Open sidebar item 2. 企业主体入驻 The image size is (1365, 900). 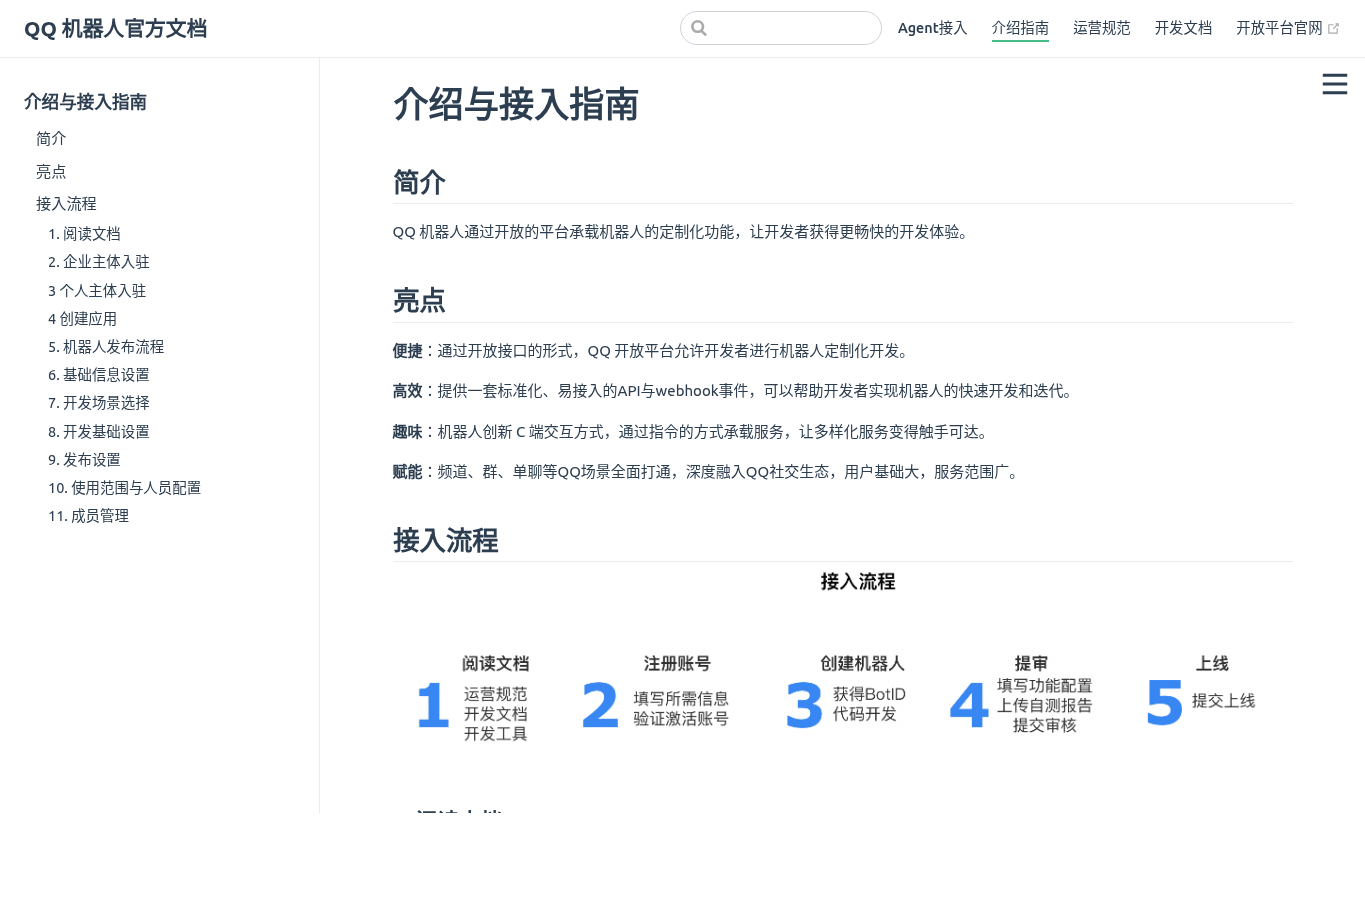(x=99, y=262)
